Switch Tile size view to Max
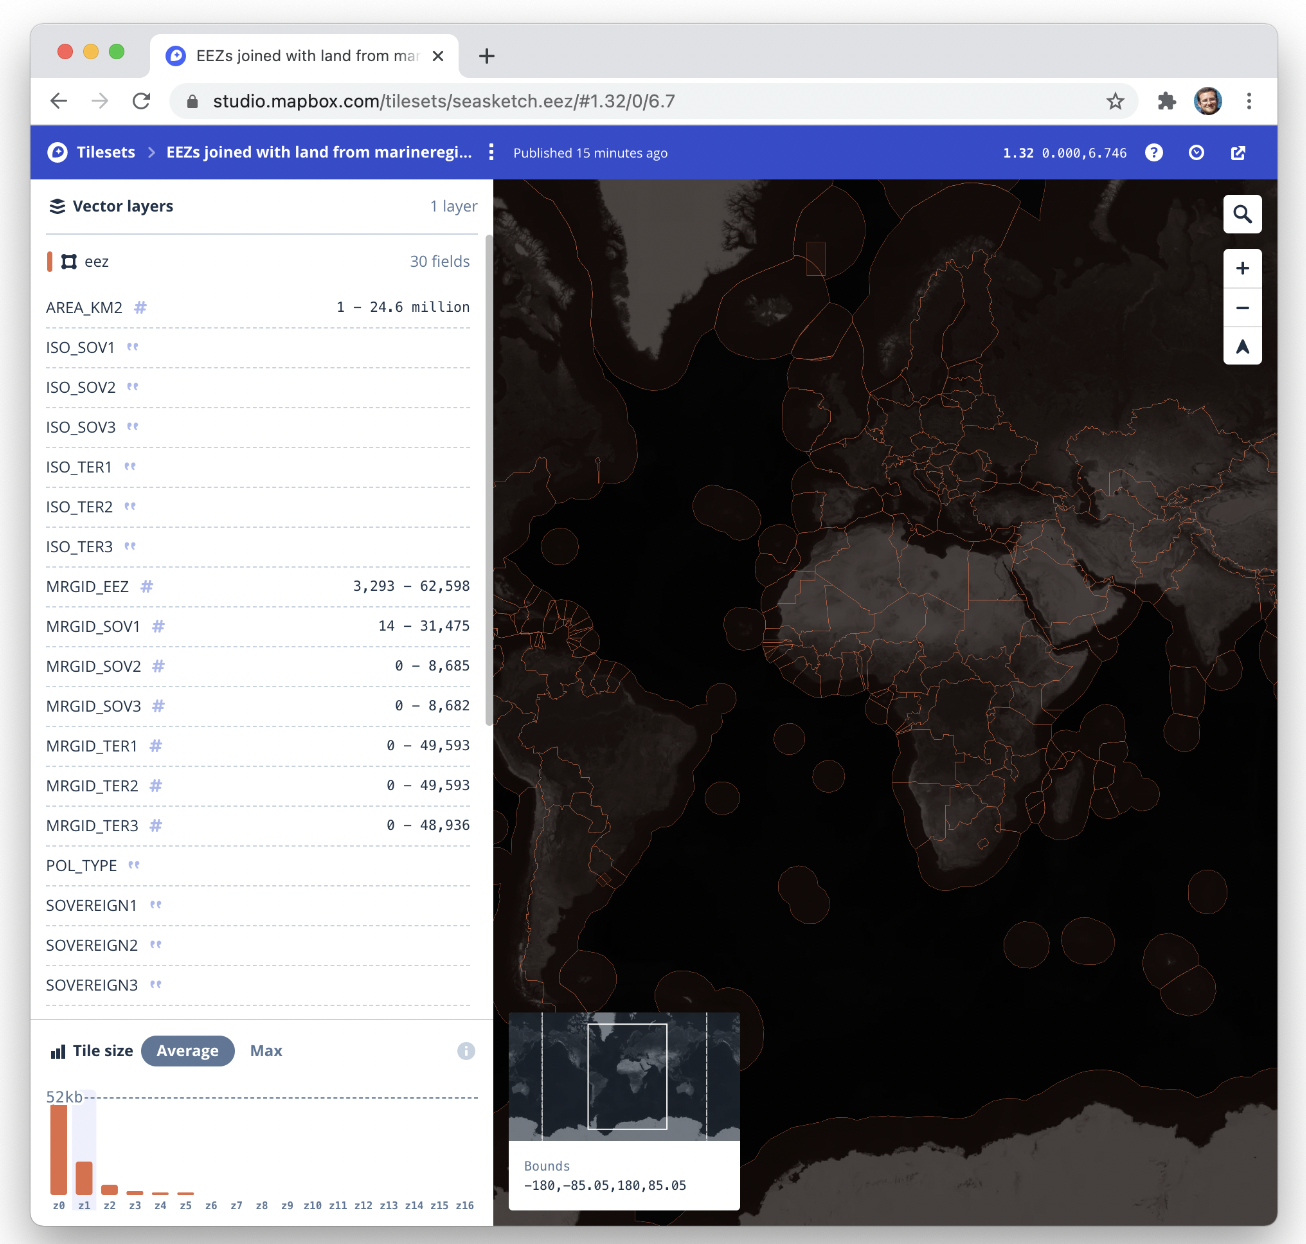Screen dimensions: 1306x1244 pos(265,1050)
